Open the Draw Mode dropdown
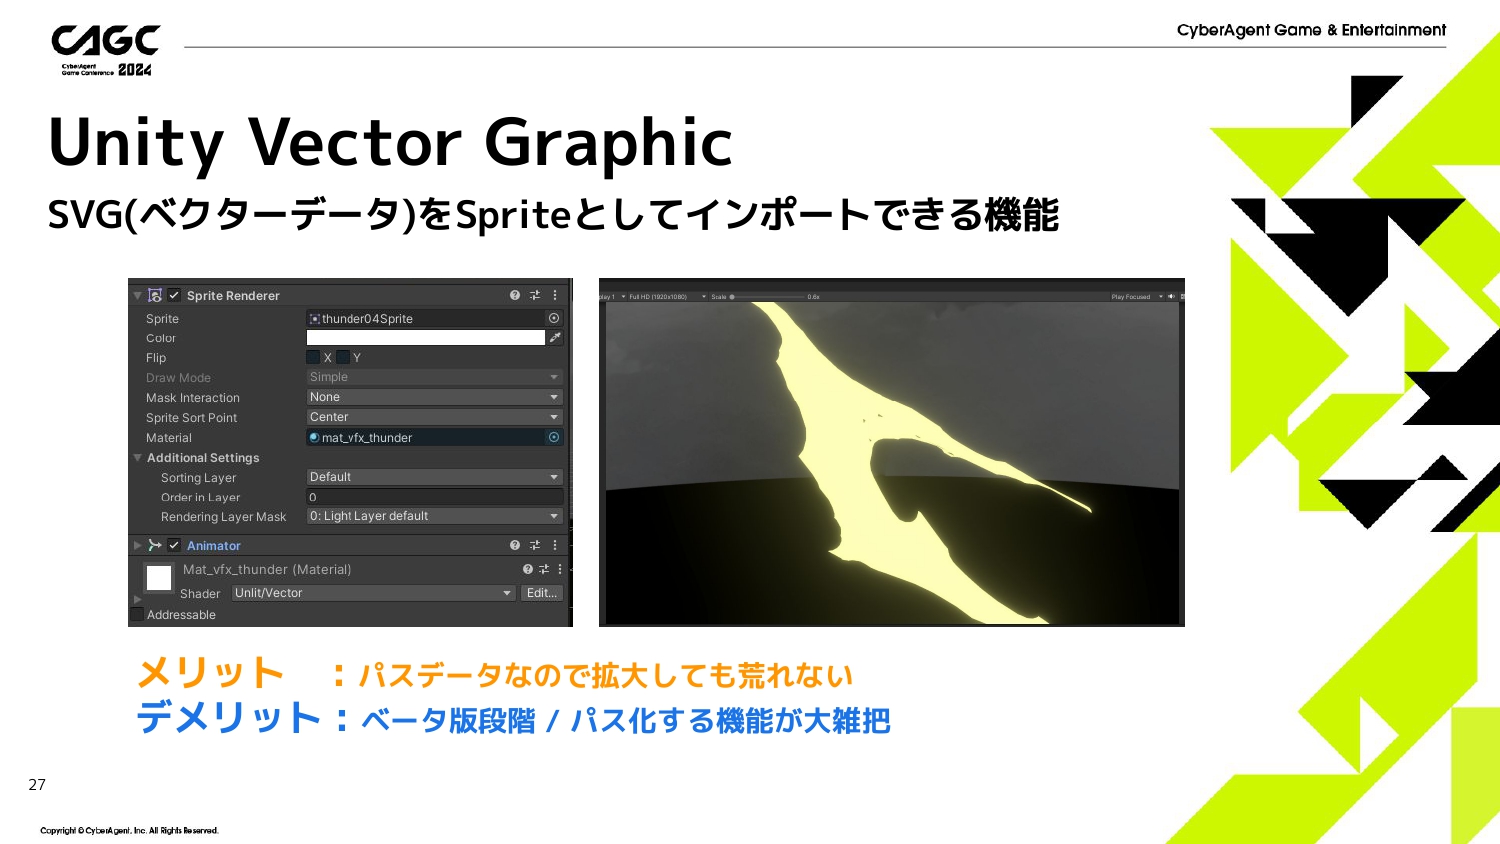1500x844 pixels. 434,377
